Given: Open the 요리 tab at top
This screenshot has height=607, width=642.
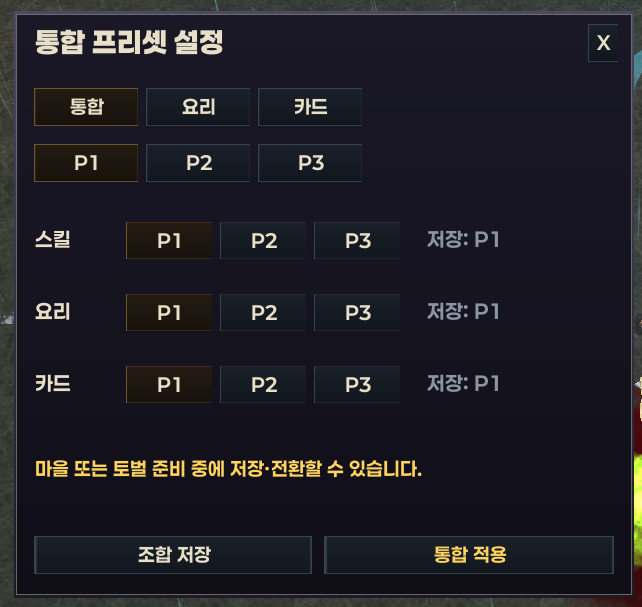Looking at the screenshot, I should [198, 107].
